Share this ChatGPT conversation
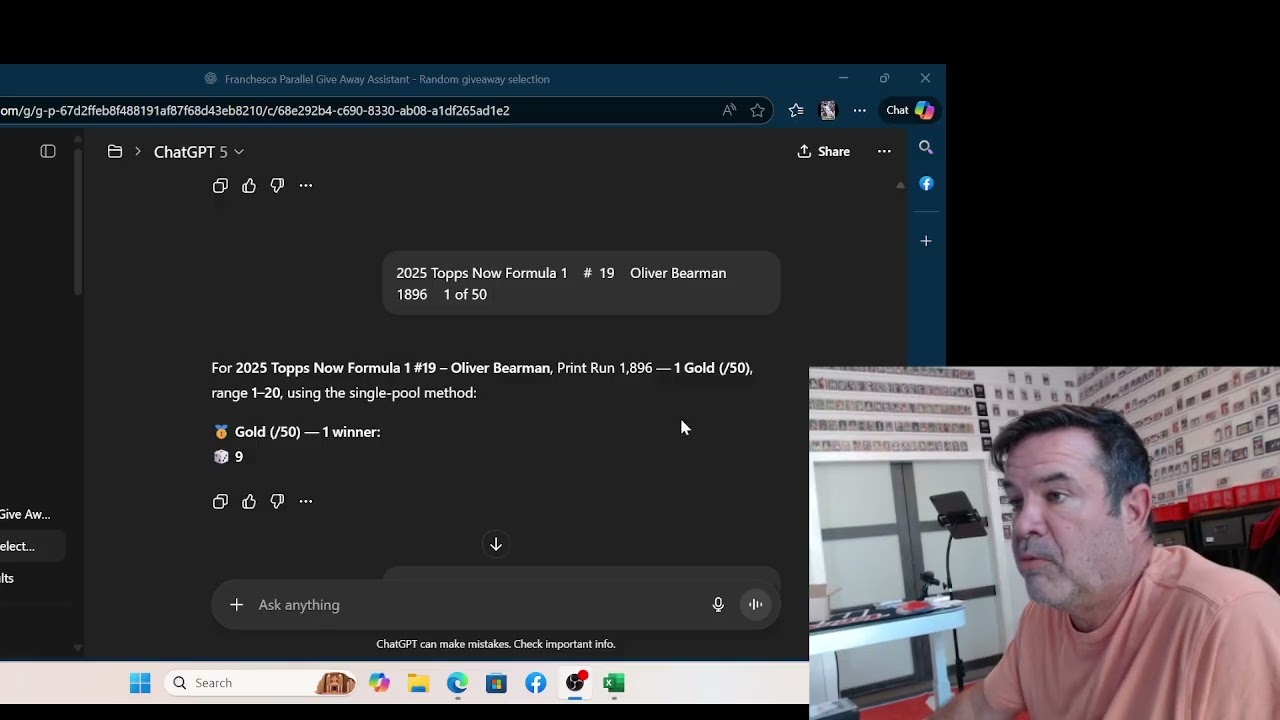The height and width of the screenshot is (720, 1280). [823, 151]
